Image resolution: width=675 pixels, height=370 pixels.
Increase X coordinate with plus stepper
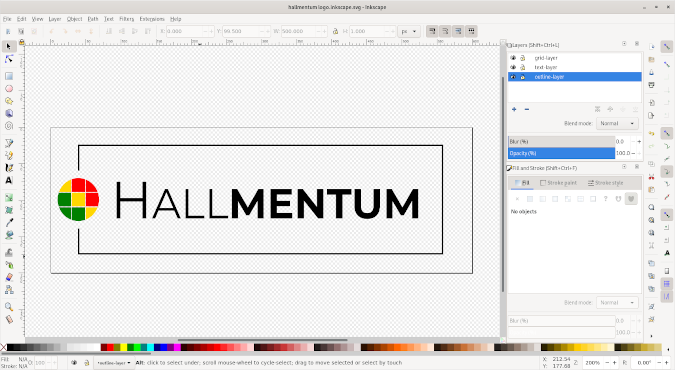211,31
